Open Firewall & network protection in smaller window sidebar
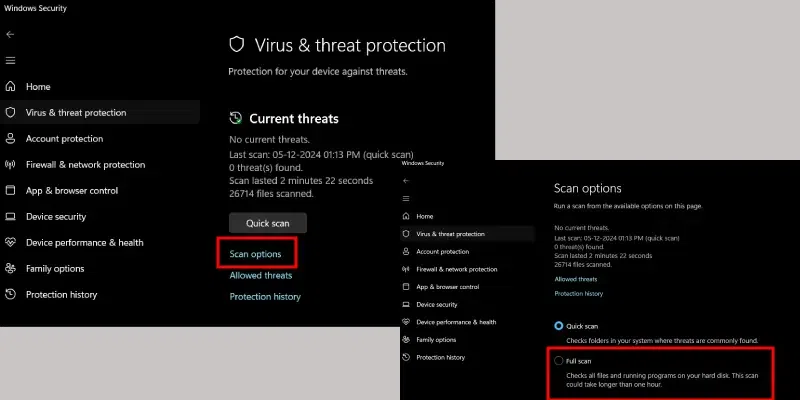Viewport: 800px width, 400px height. (x=457, y=269)
